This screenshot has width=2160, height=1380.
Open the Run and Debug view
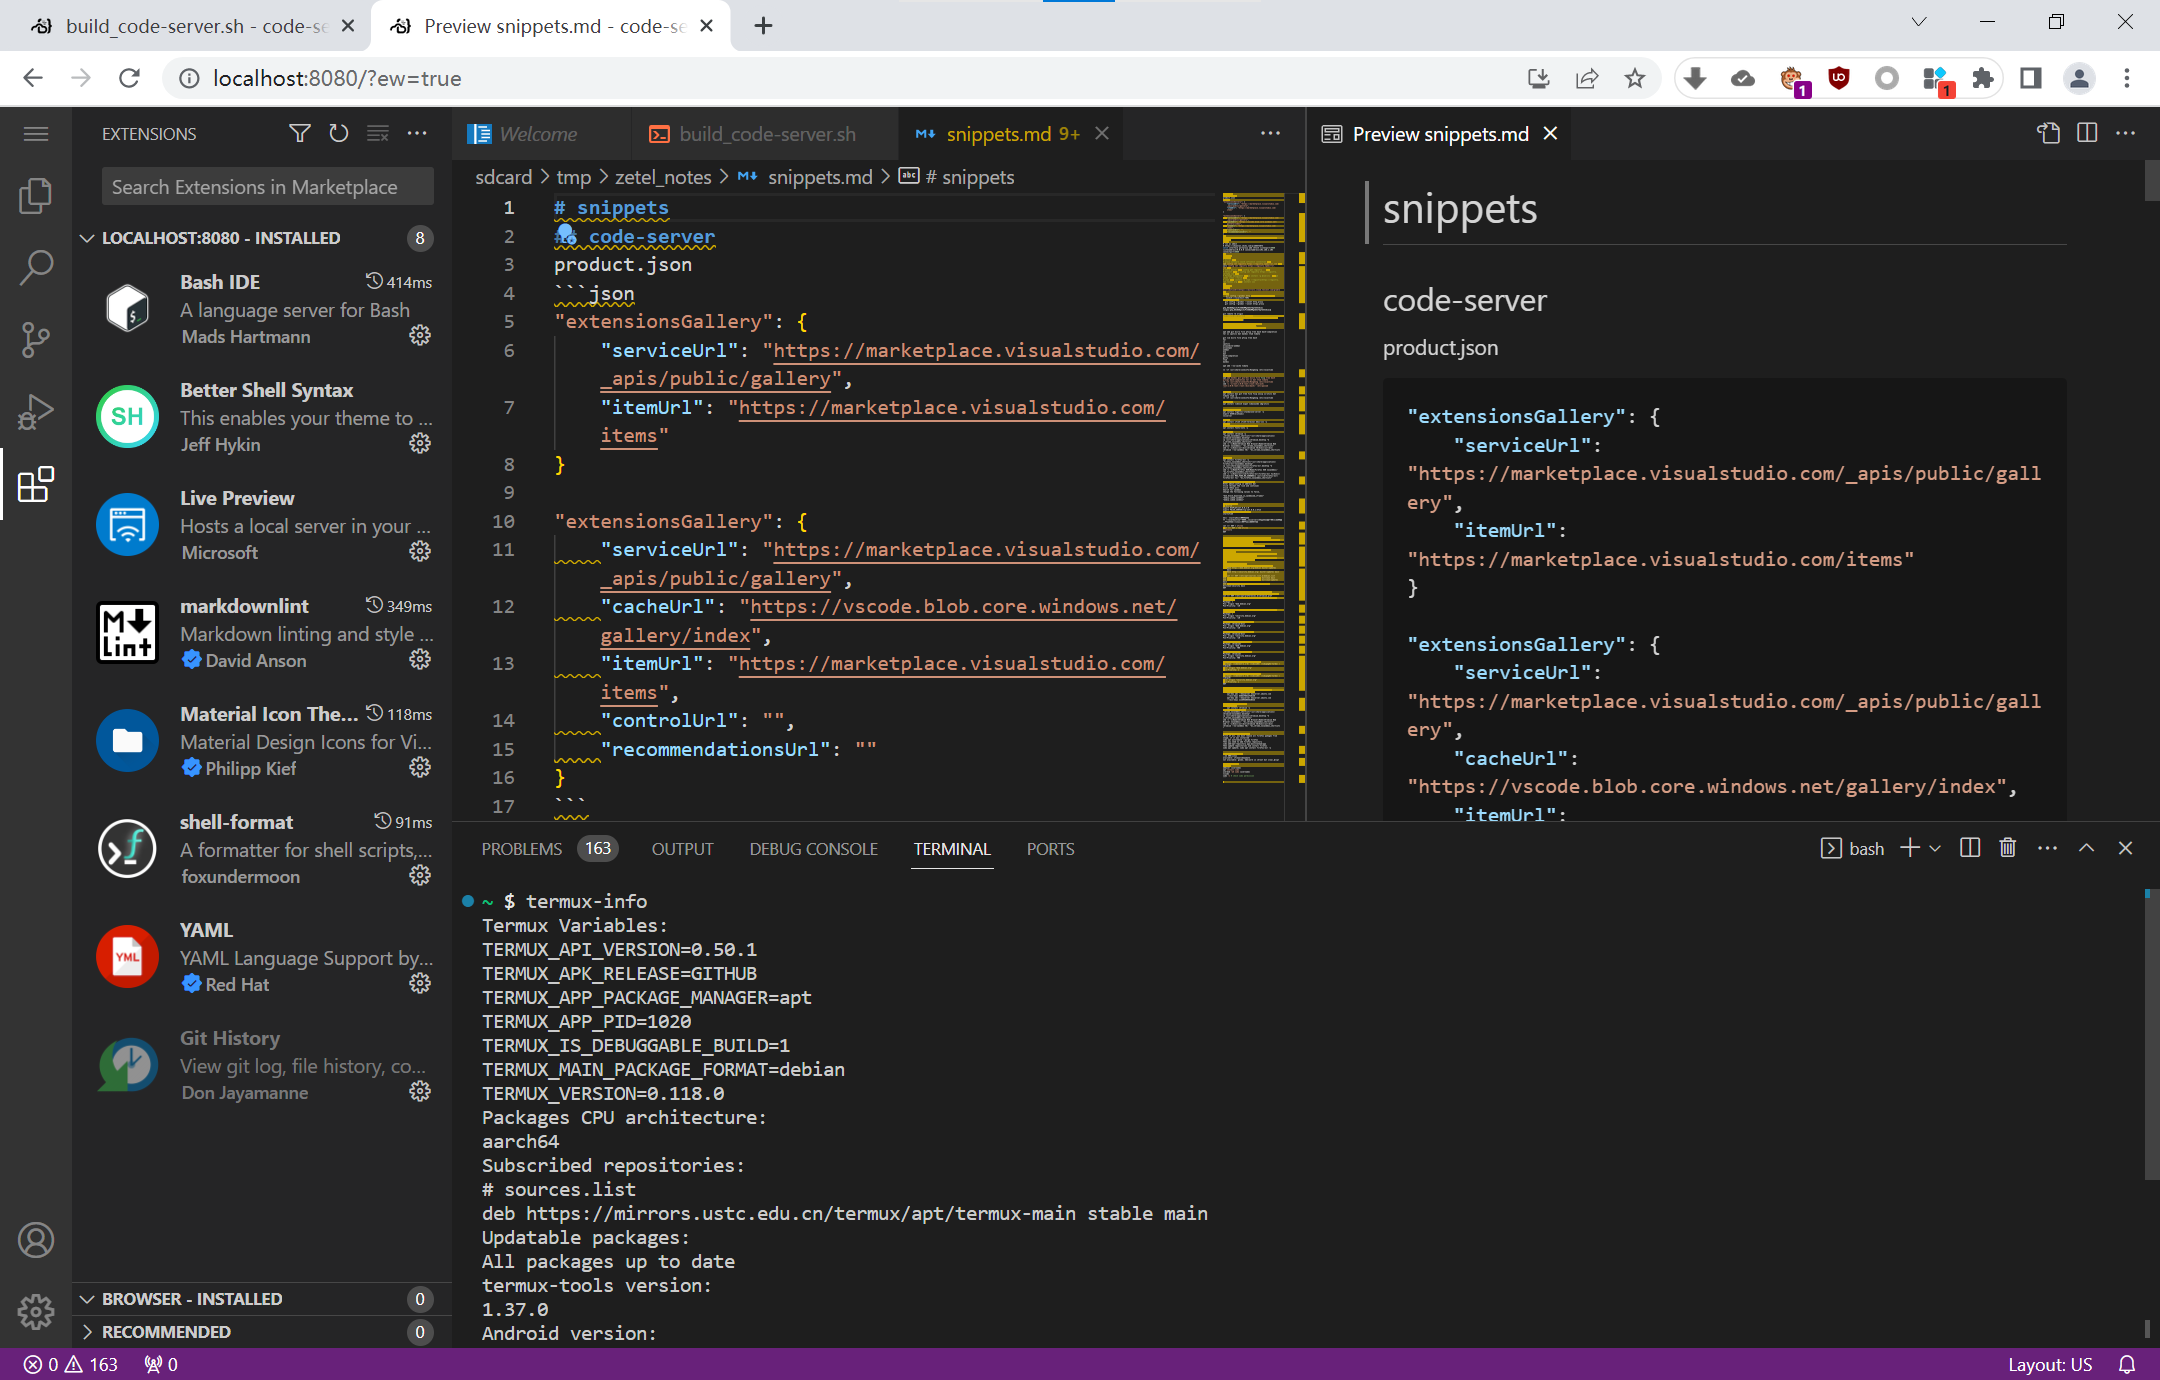tap(36, 411)
